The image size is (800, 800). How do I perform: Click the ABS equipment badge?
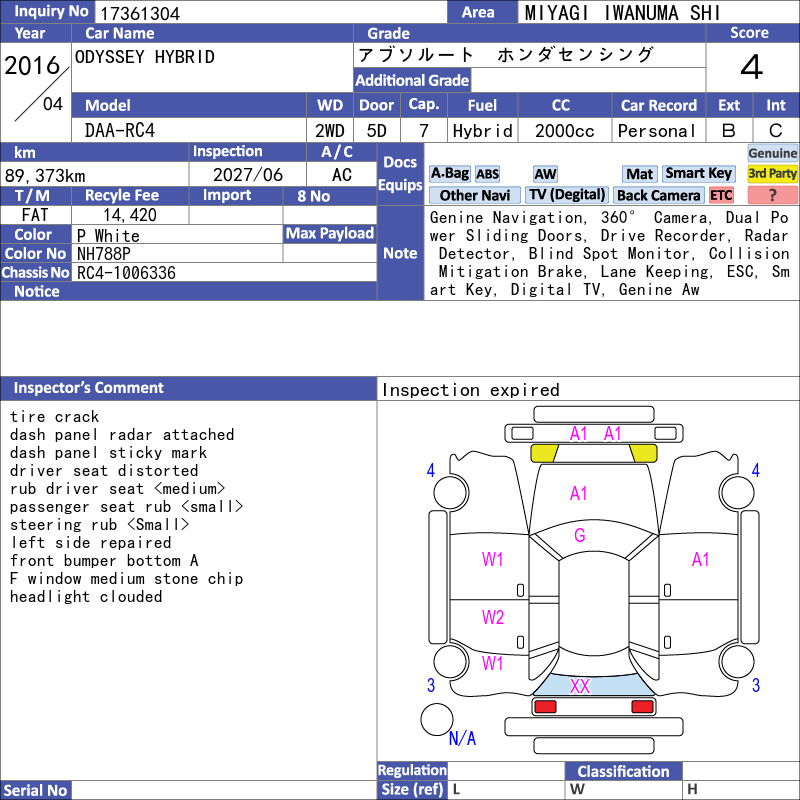tap(487, 174)
